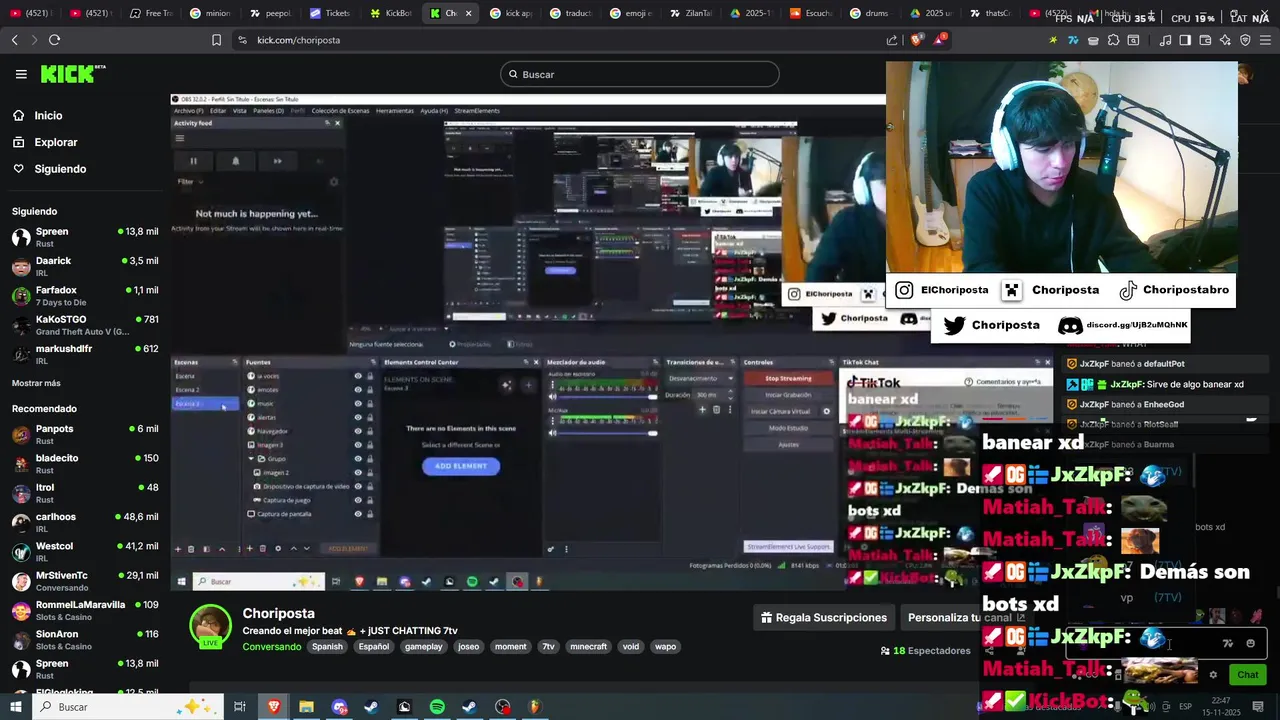
Task: Switch to the KickBot browser tab
Action: (x=390, y=13)
